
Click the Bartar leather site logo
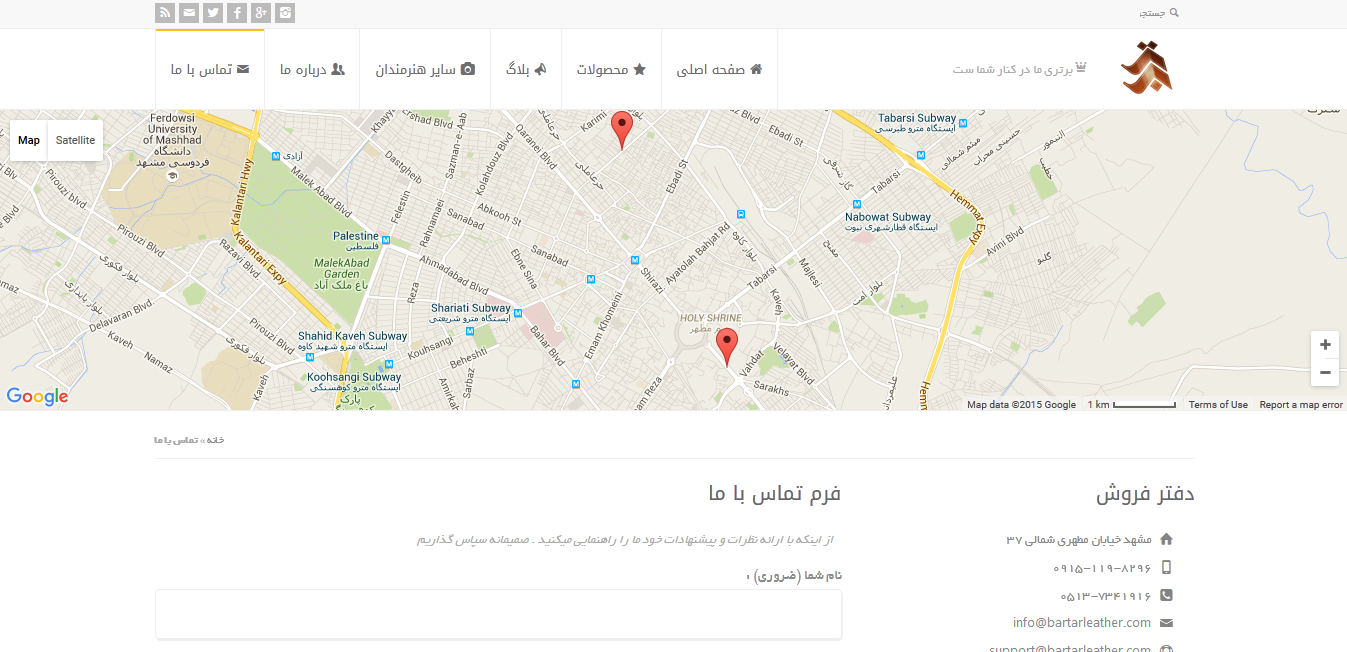(x=1146, y=68)
